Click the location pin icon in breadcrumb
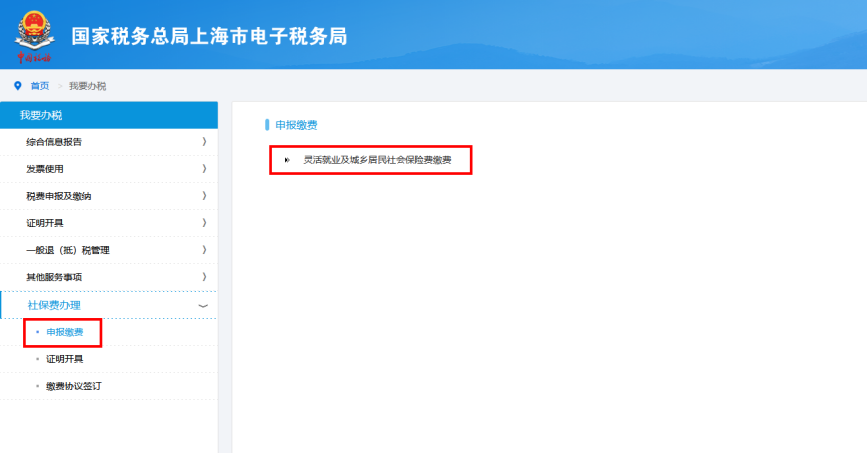Viewport: 868px width, 453px height. (17, 86)
